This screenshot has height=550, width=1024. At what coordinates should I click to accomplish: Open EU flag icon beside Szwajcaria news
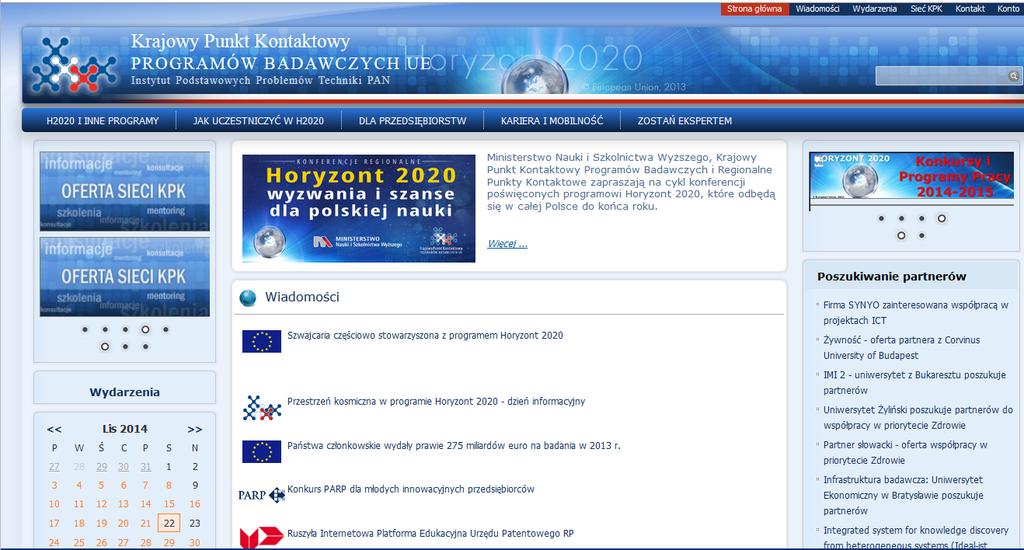261,341
